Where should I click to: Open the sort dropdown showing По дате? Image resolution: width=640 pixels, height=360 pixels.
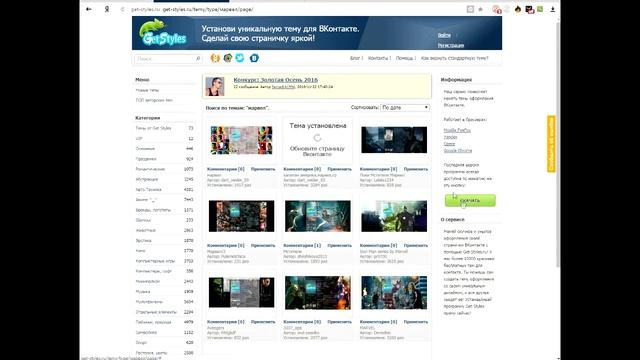click(405, 107)
